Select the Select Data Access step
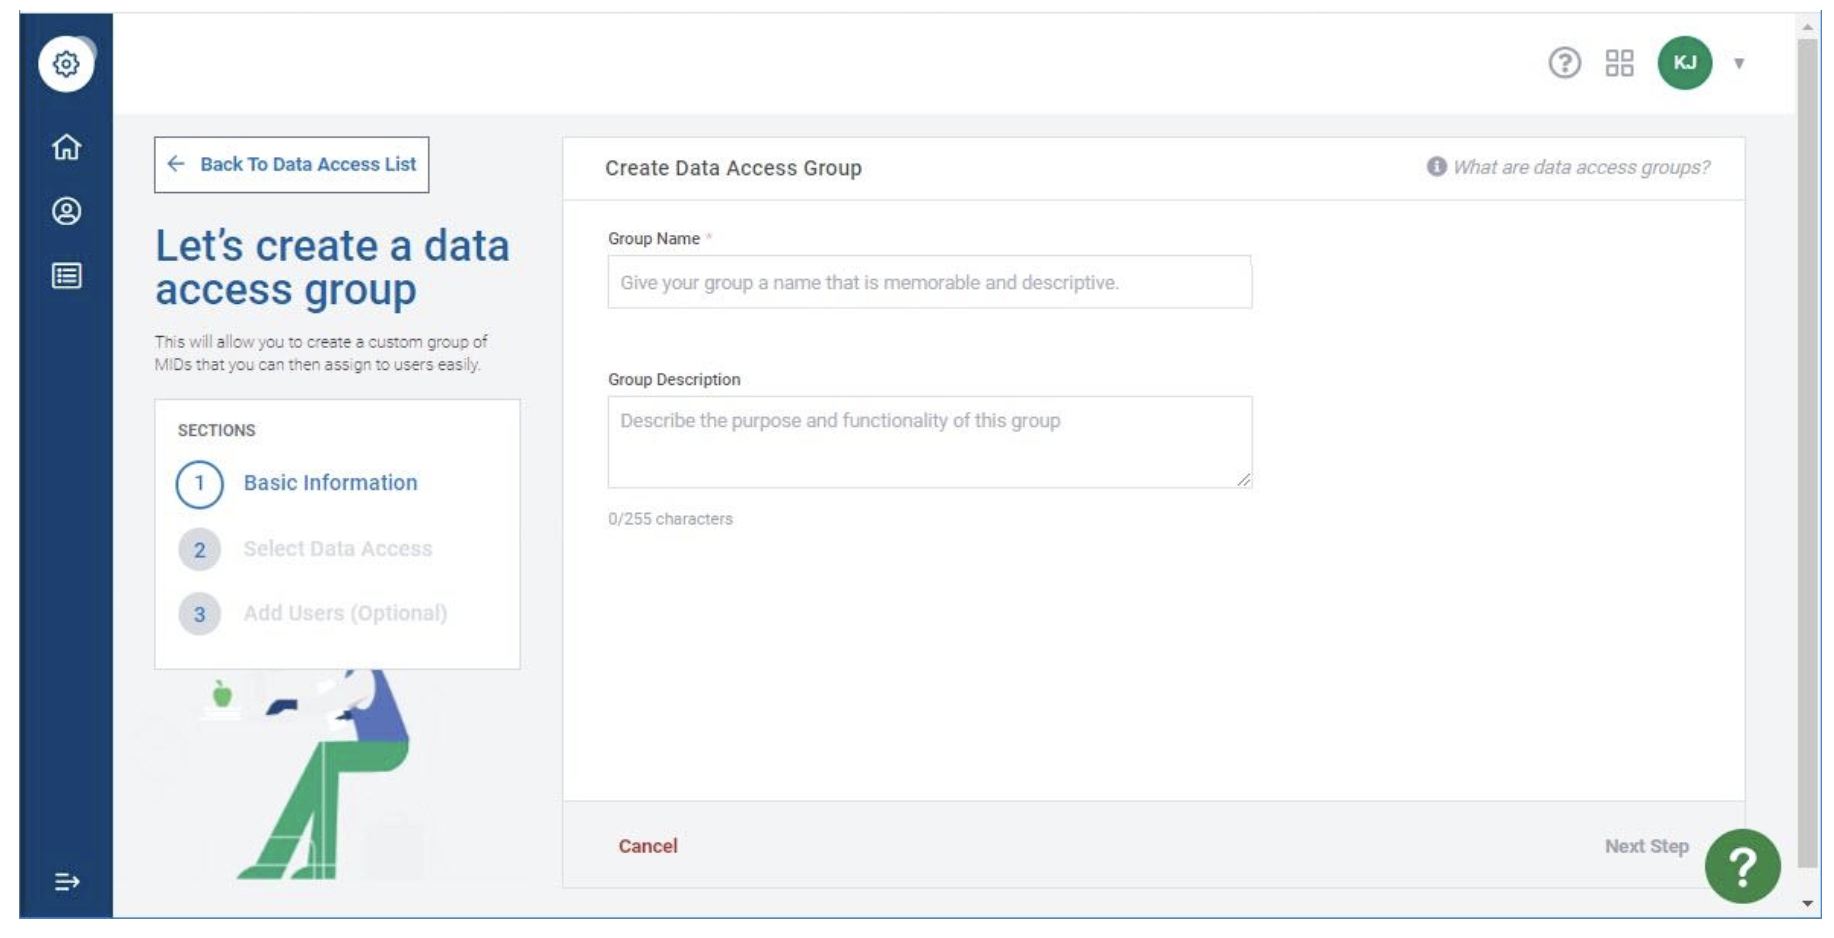 tap(337, 549)
